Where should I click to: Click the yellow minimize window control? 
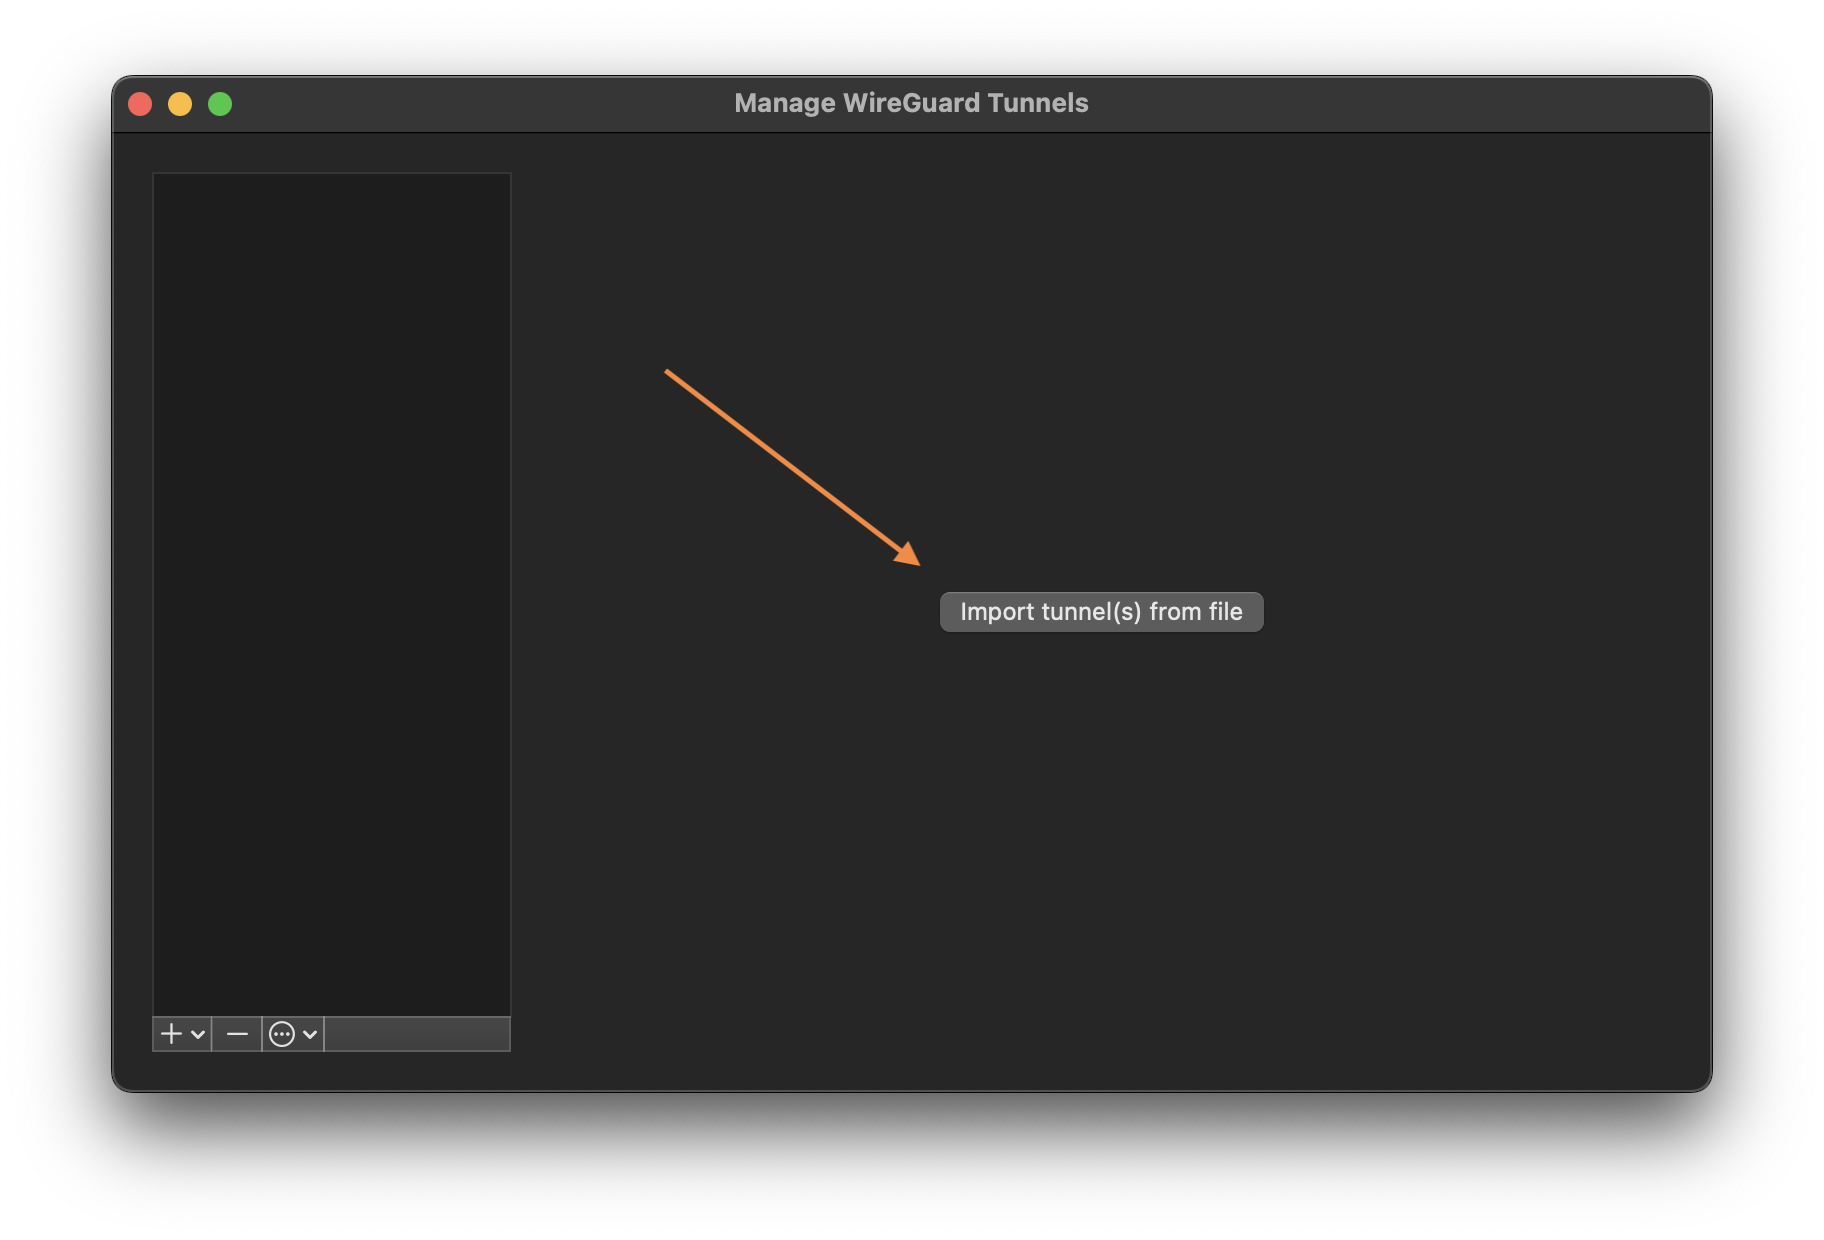click(x=180, y=103)
